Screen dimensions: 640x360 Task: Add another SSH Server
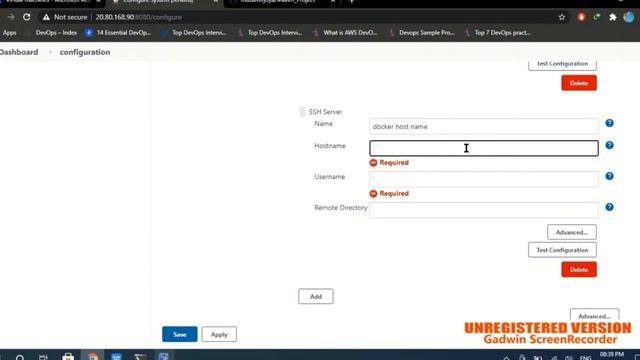pos(316,296)
